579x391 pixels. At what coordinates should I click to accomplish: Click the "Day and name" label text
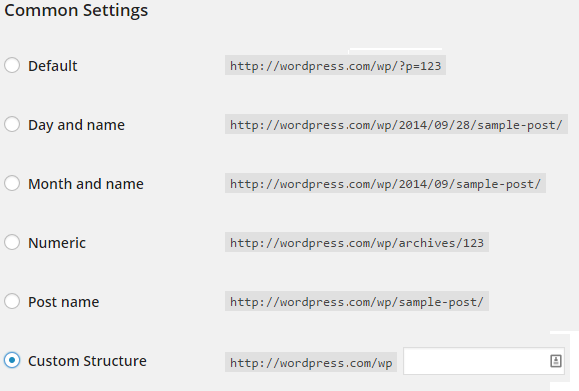point(76,125)
